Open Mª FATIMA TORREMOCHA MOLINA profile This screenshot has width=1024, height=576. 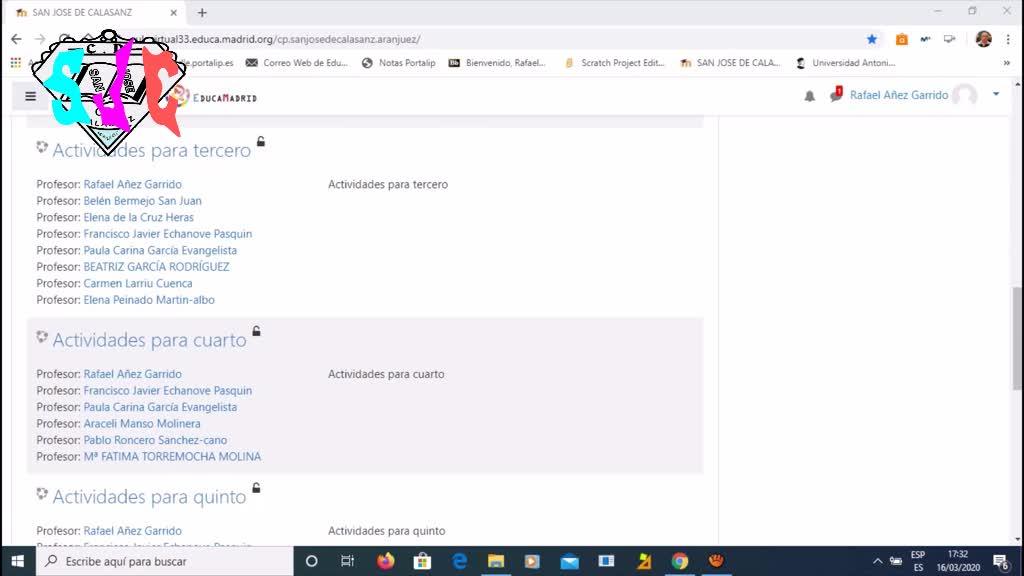172,456
